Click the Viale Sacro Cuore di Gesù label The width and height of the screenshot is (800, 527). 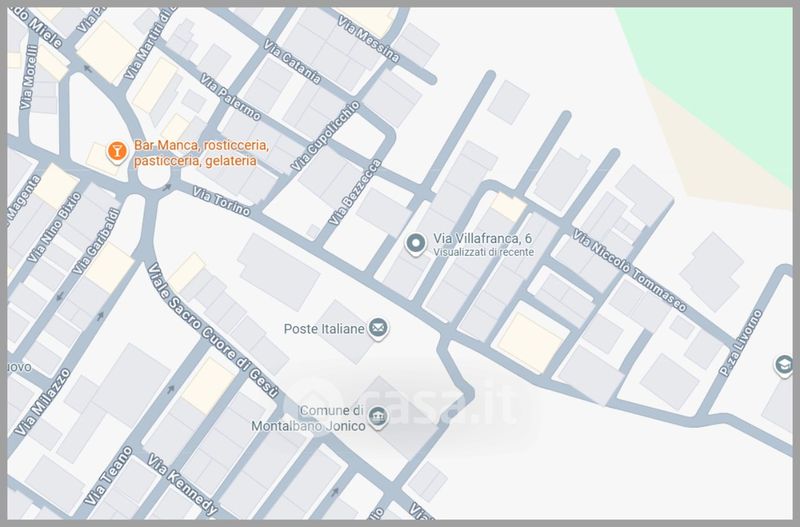pyautogui.click(x=213, y=328)
